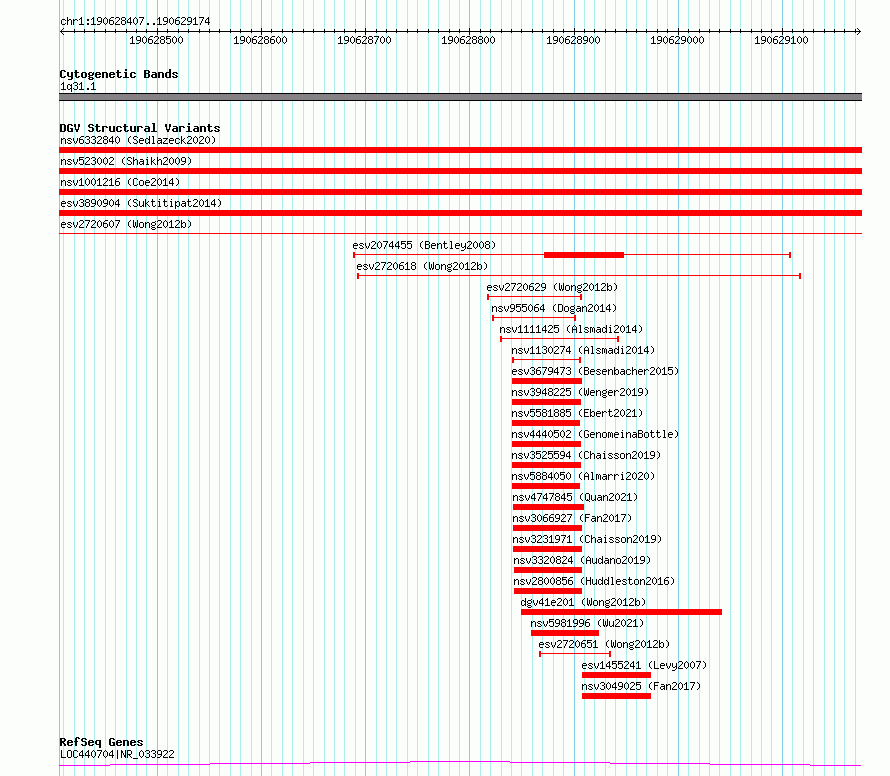Click the LOC440704|NR_033922 gene label
Viewport: 890px width, 776px height.
pos(117,754)
